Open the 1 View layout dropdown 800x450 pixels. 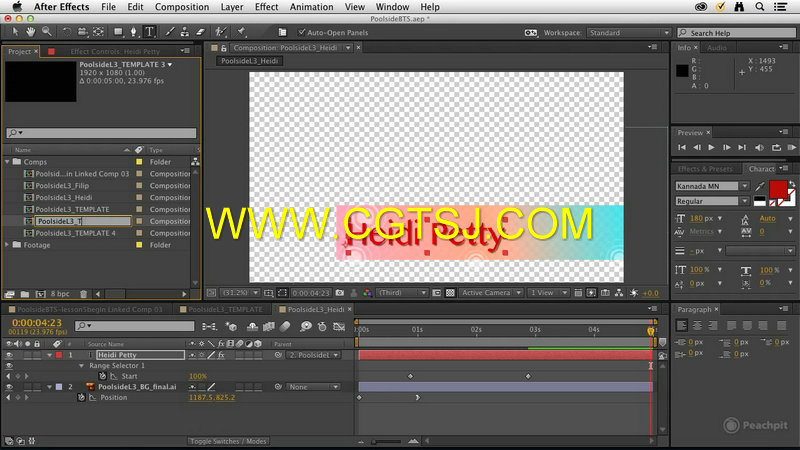click(547, 293)
